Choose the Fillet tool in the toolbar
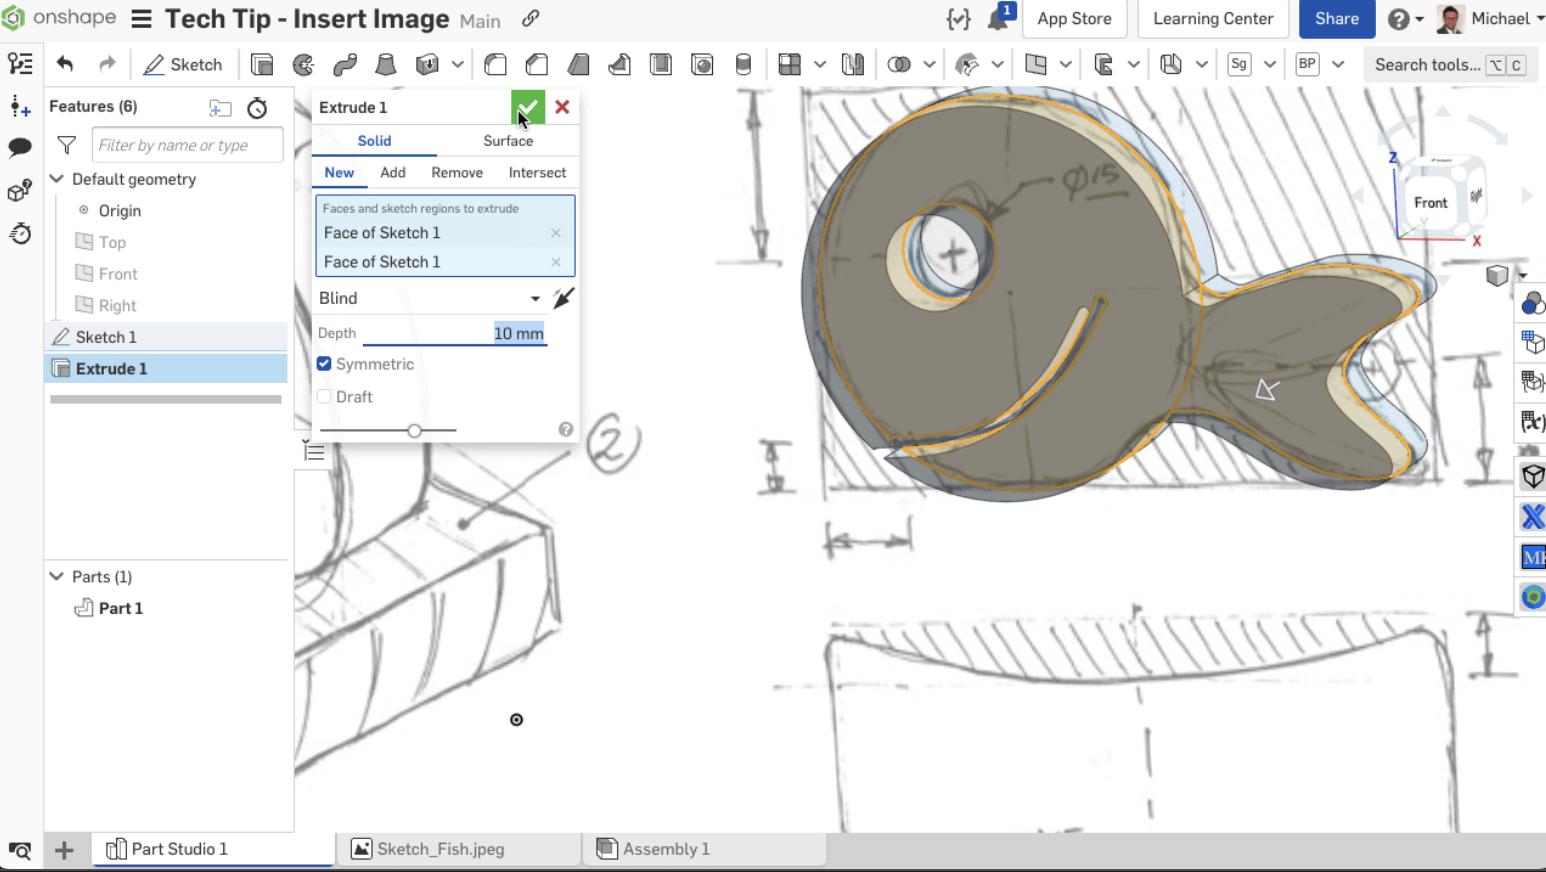This screenshot has width=1546, height=872. click(x=495, y=65)
